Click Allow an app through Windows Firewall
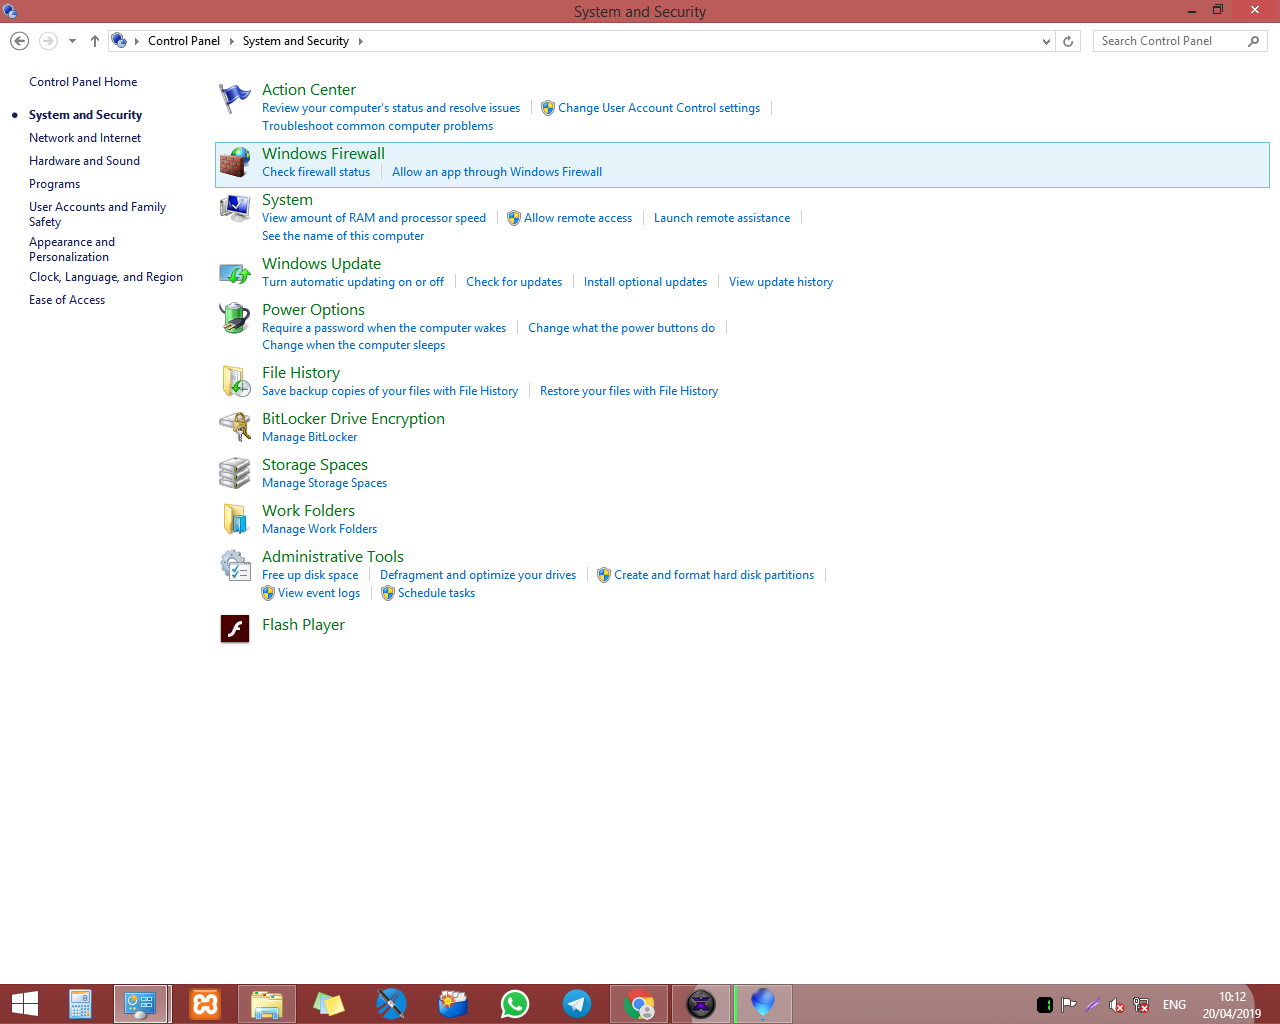Image resolution: width=1280 pixels, height=1024 pixels. coord(497,172)
